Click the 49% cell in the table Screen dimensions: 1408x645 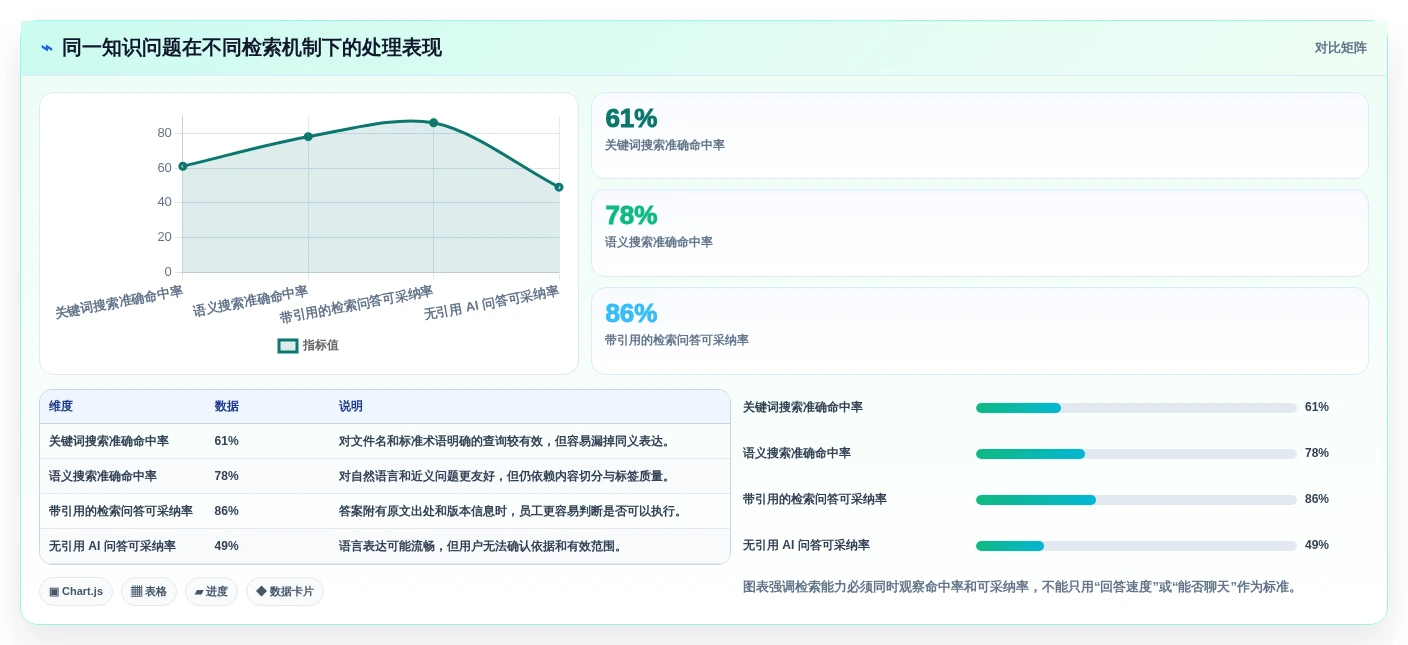[226, 546]
